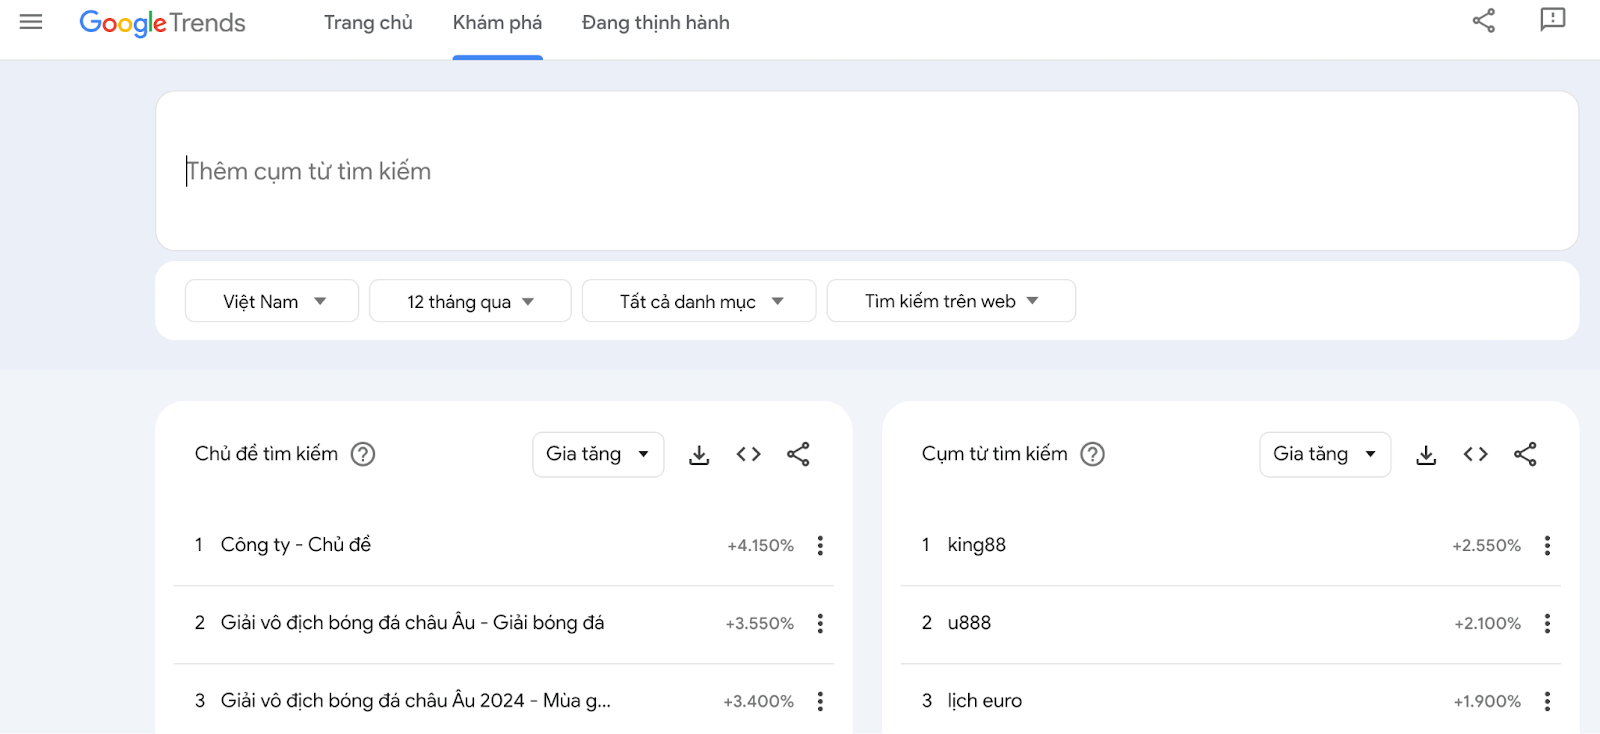Open more options for u888 row
The image size is (1600, 734).
coord(1547,623)
